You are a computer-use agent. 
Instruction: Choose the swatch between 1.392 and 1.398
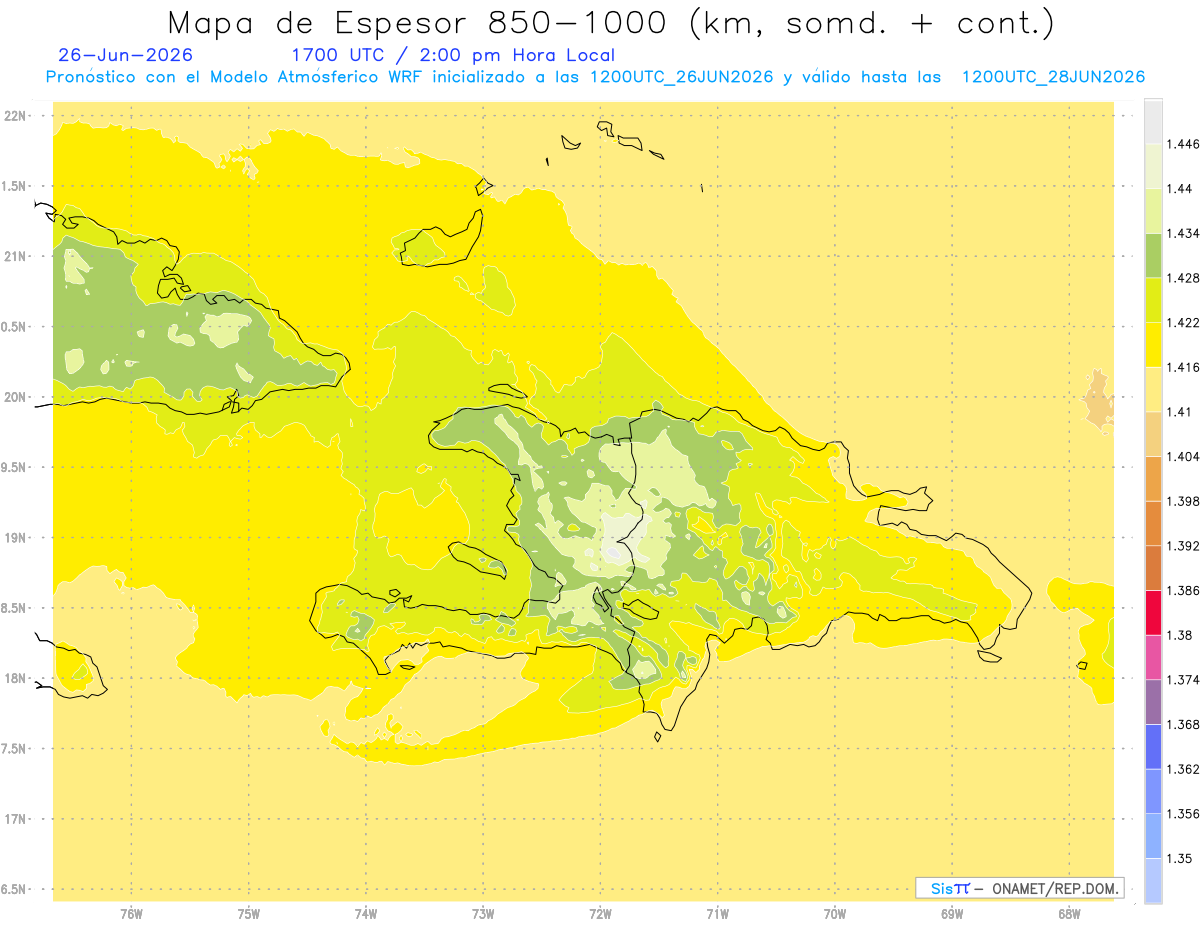(1153, 523)
